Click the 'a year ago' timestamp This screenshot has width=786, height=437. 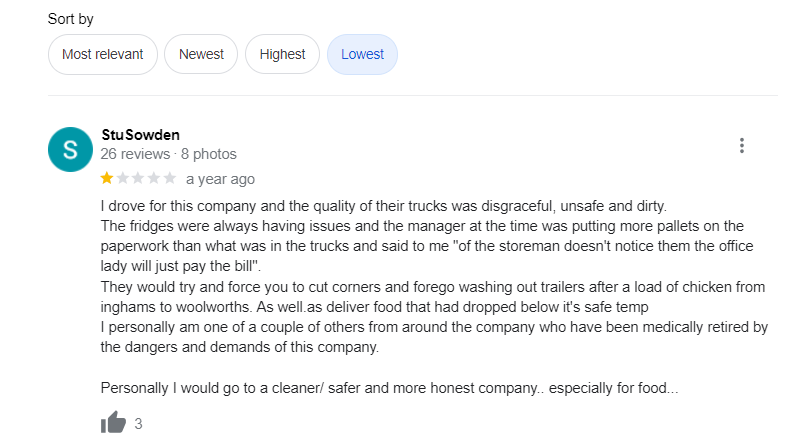click(x=220, y=179)
